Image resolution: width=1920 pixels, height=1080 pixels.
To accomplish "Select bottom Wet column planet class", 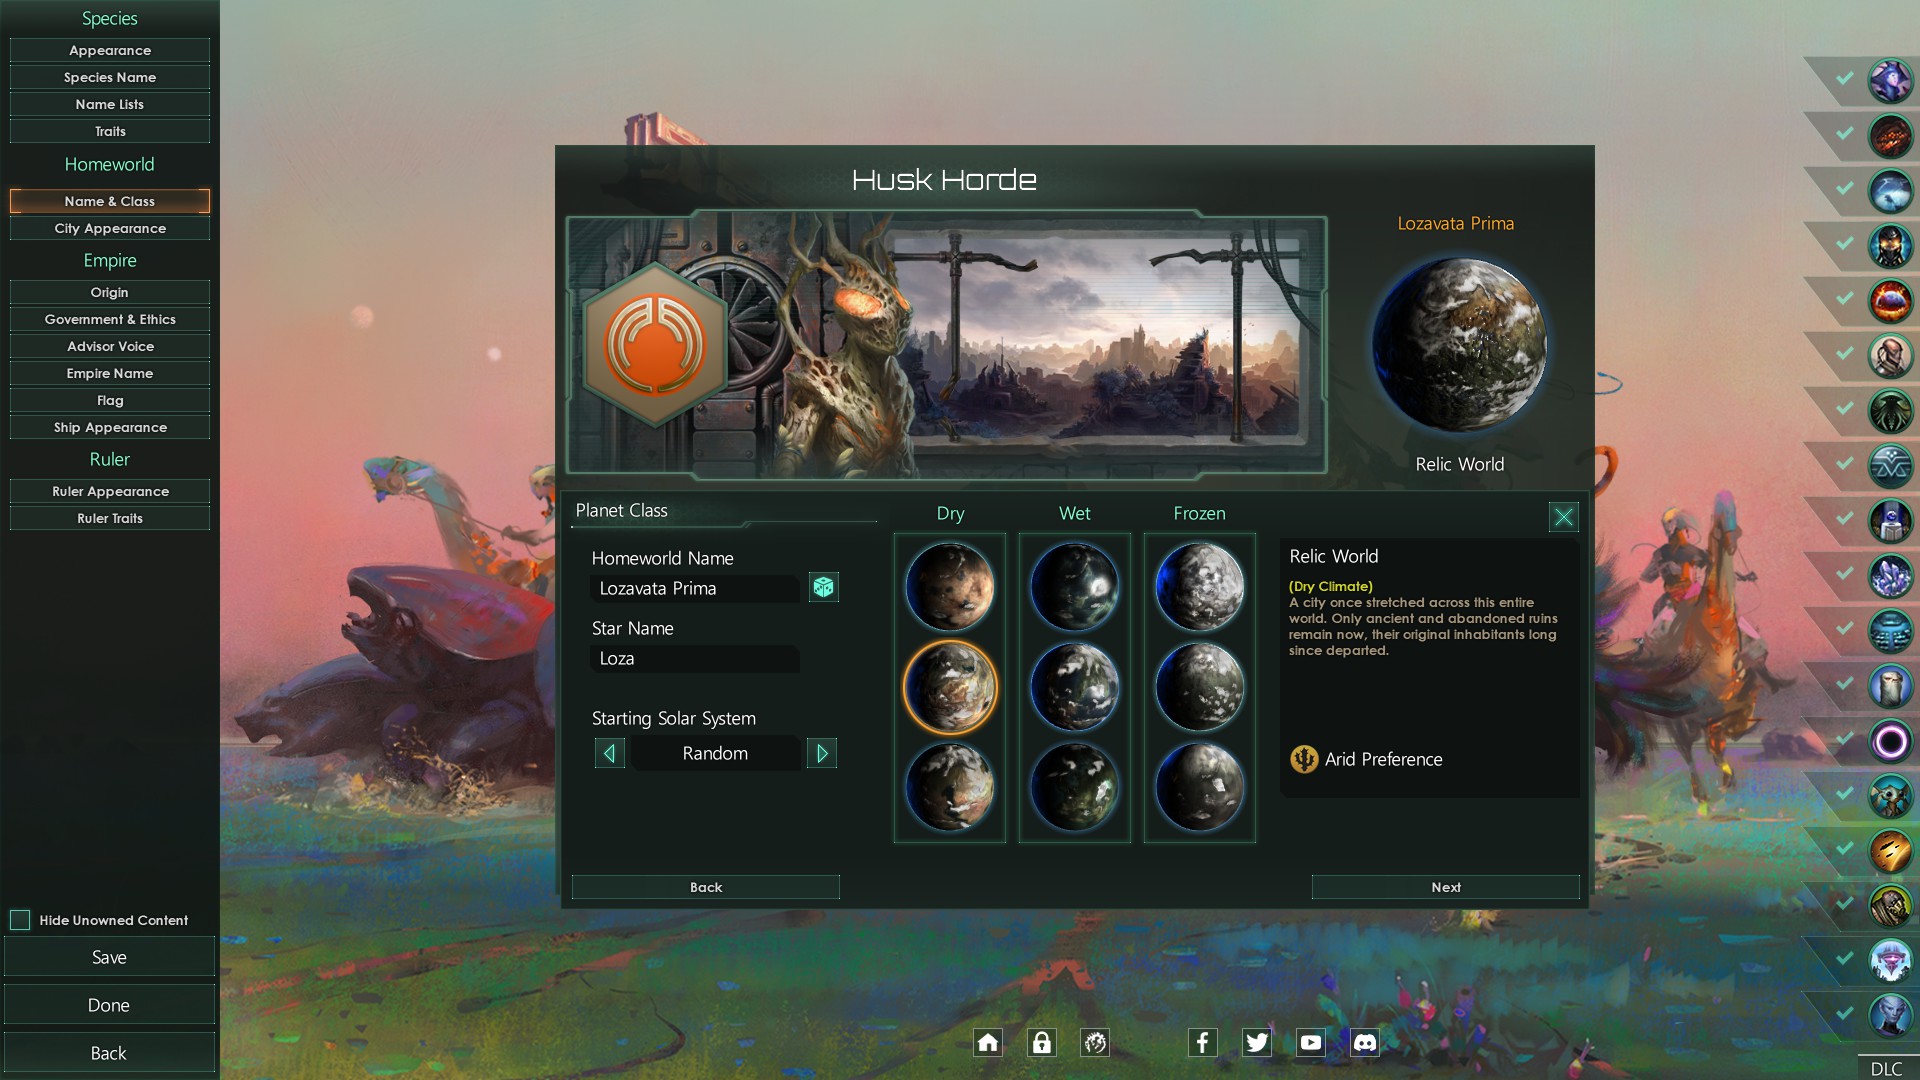I will [x=1075, y=788].
